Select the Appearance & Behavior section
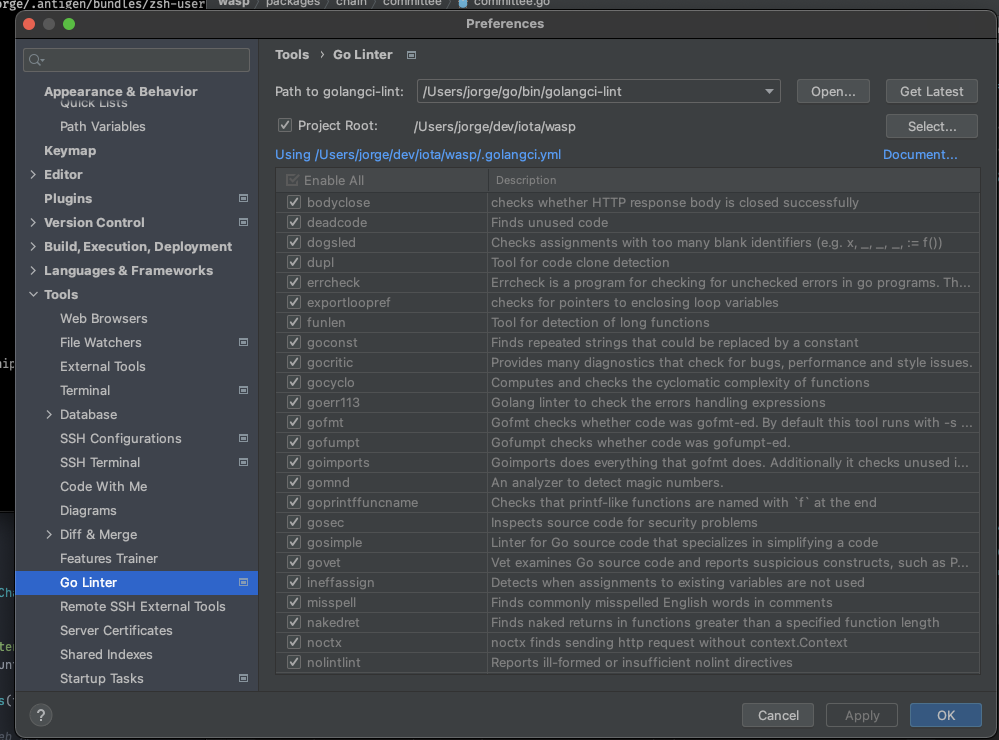Viewport: 999px width, 740px height. click(121, 91)
